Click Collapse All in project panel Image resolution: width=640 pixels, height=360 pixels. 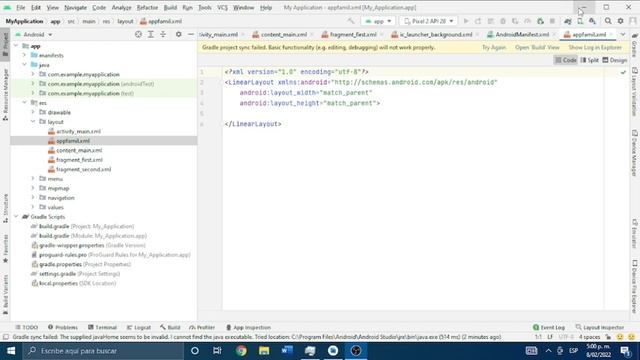[x=163, y=35]
